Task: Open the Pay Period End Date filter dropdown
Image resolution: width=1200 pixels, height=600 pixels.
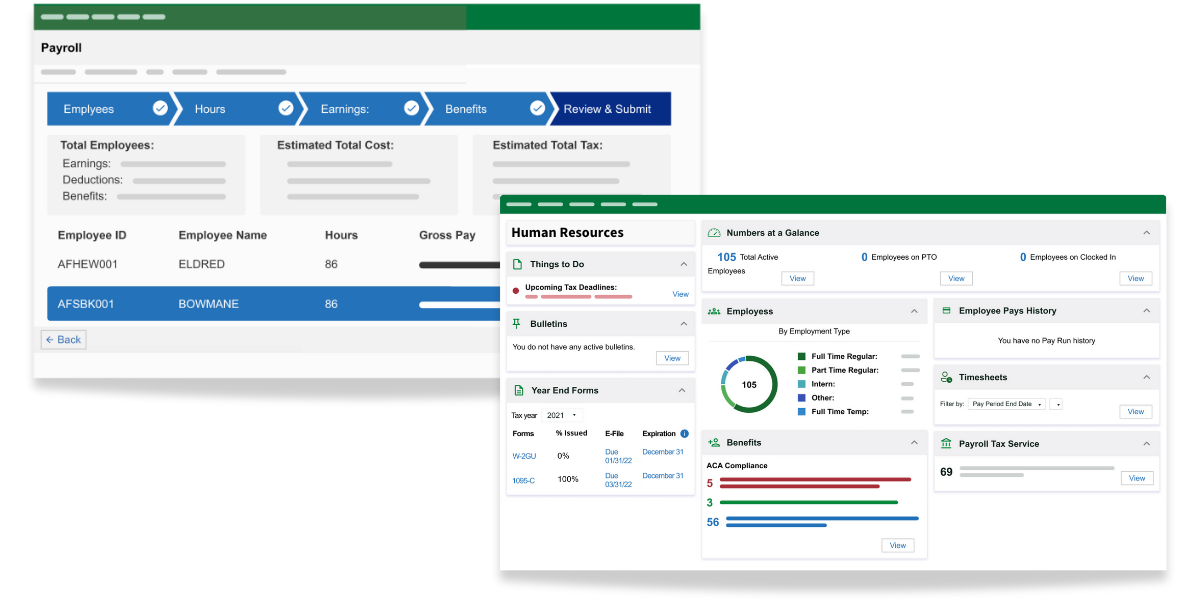Action: (x=1006, y=403)
